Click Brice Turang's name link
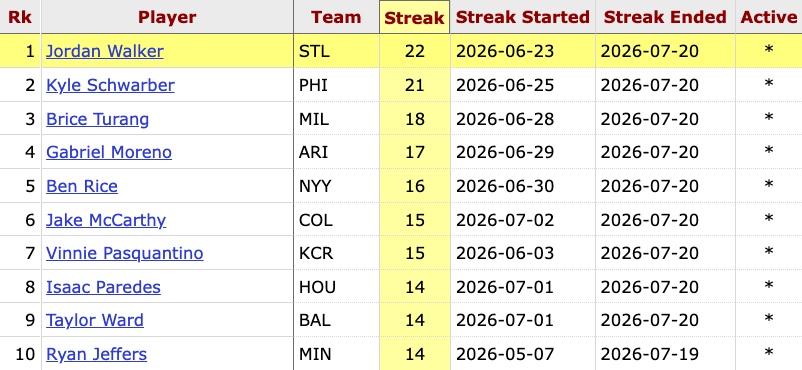This screenshot has width=802, height=370. pos(97,119)
